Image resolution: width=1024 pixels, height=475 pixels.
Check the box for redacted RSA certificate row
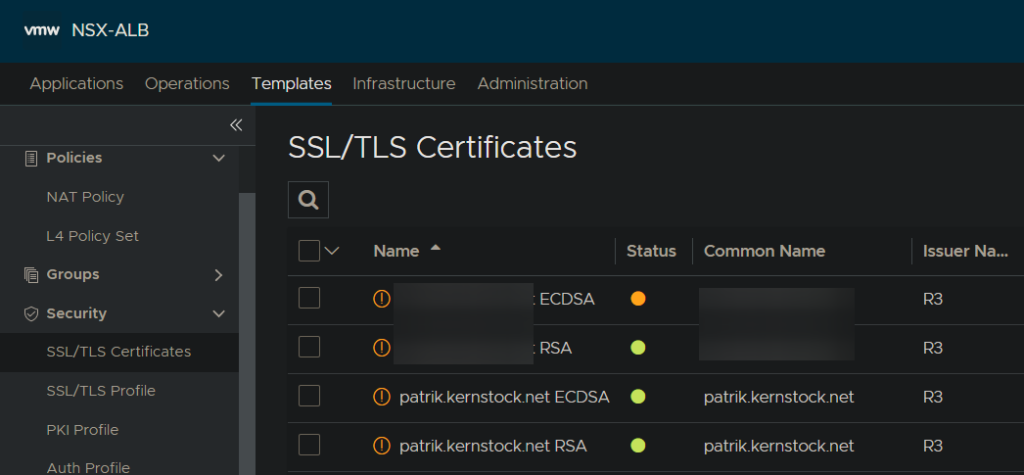pyautogui.click(x=309, y=347)
